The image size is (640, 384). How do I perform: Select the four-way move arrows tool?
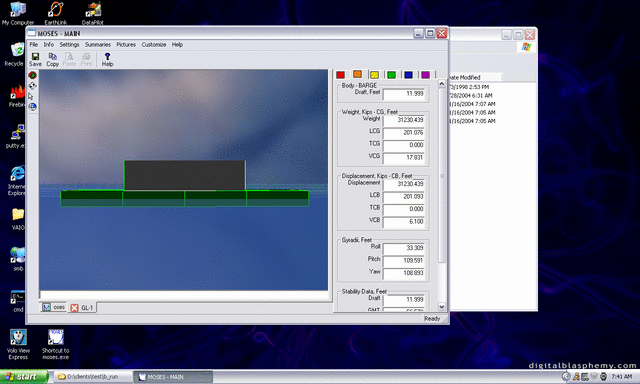33,86
